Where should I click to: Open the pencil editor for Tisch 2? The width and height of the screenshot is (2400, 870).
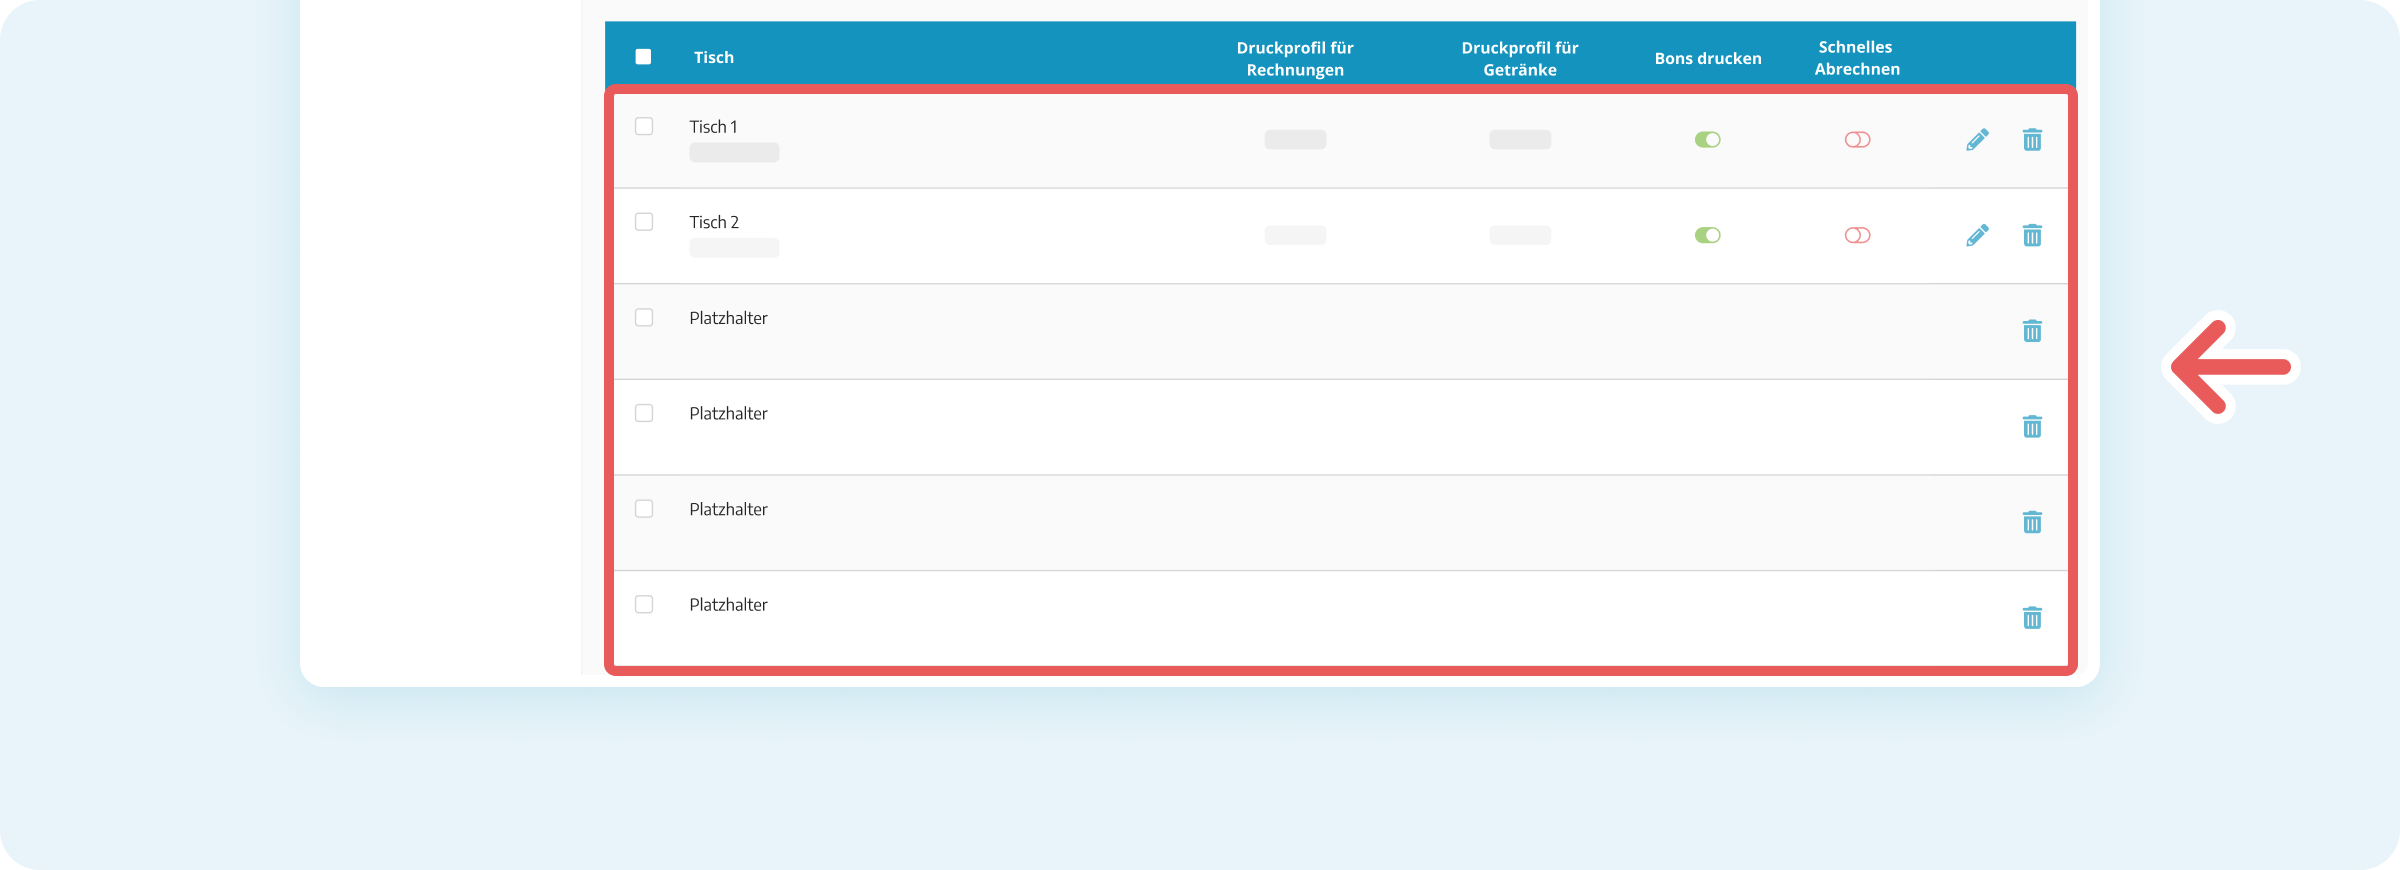click(1977, 235)
